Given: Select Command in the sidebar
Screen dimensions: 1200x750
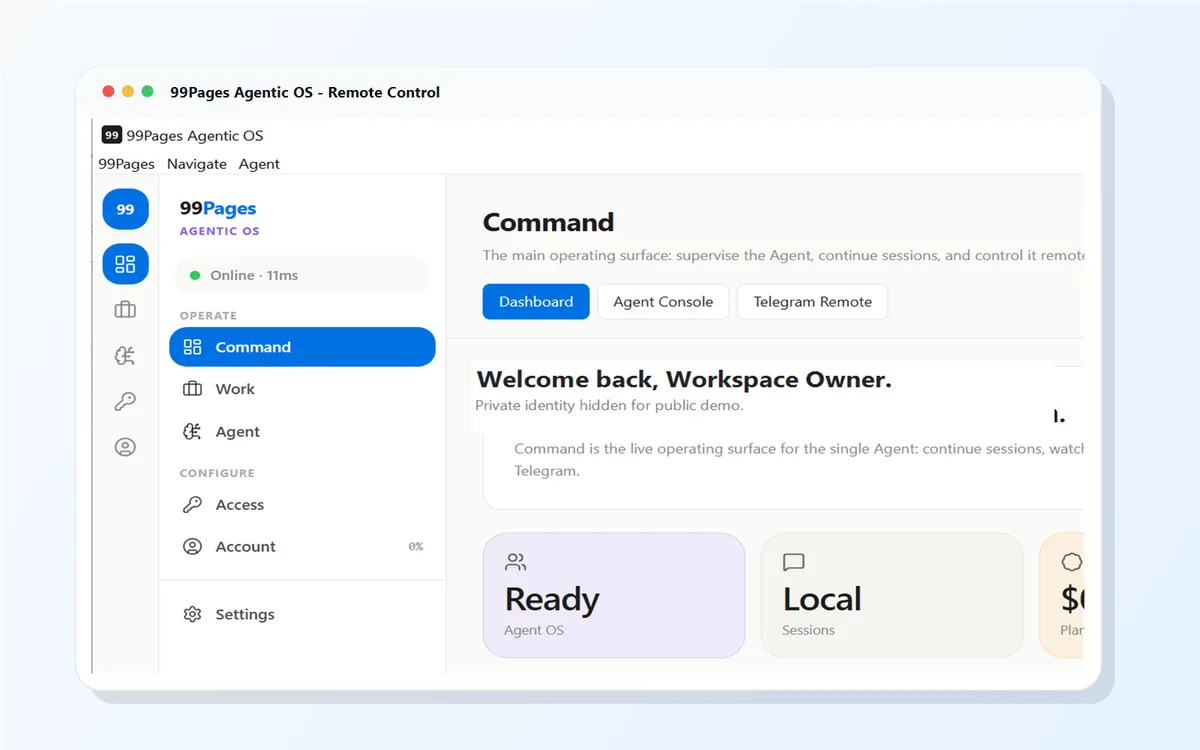Looking at the screenshot, I should [x=302, y=347].
